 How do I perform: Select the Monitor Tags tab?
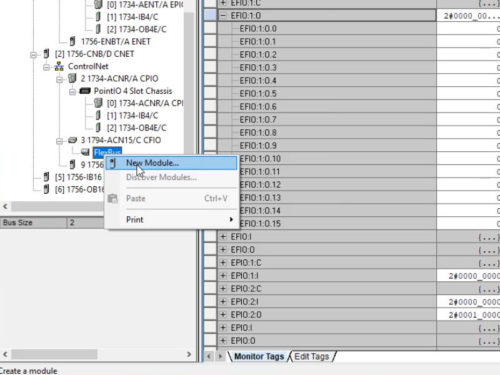pyautogui.click(x=259, y=356)
